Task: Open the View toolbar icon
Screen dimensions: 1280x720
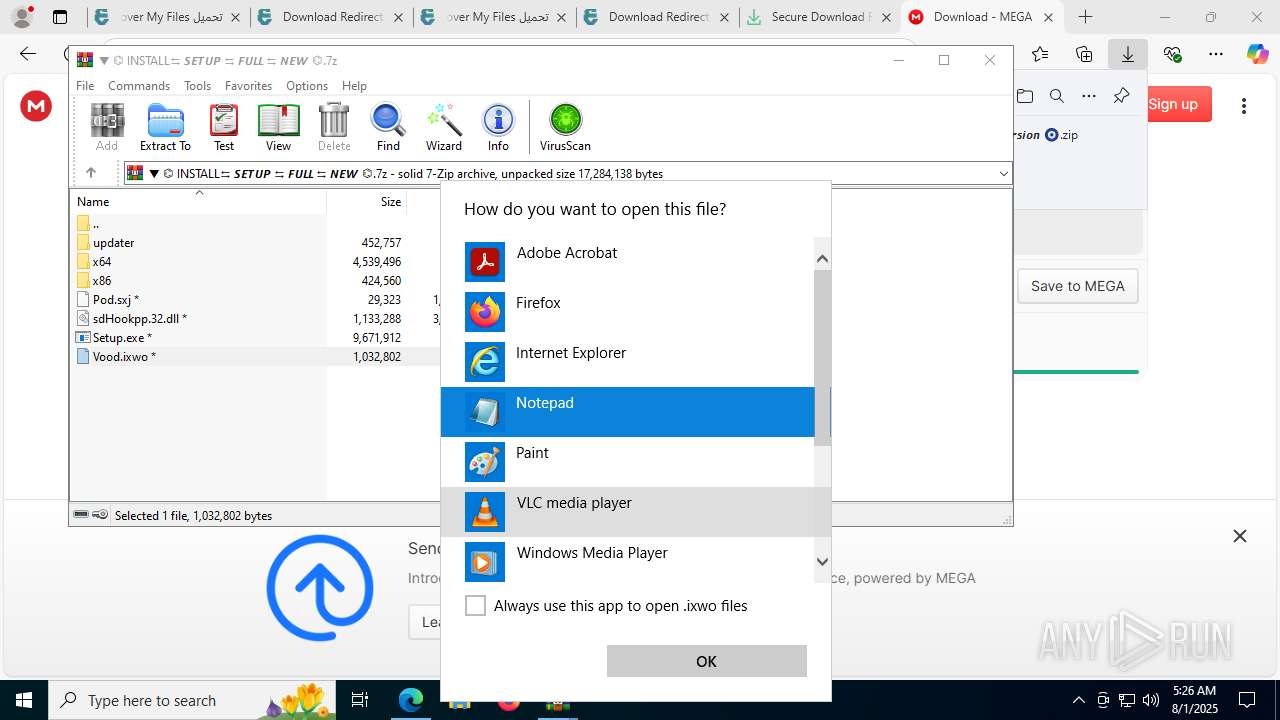Action: (x=278, y=127)
